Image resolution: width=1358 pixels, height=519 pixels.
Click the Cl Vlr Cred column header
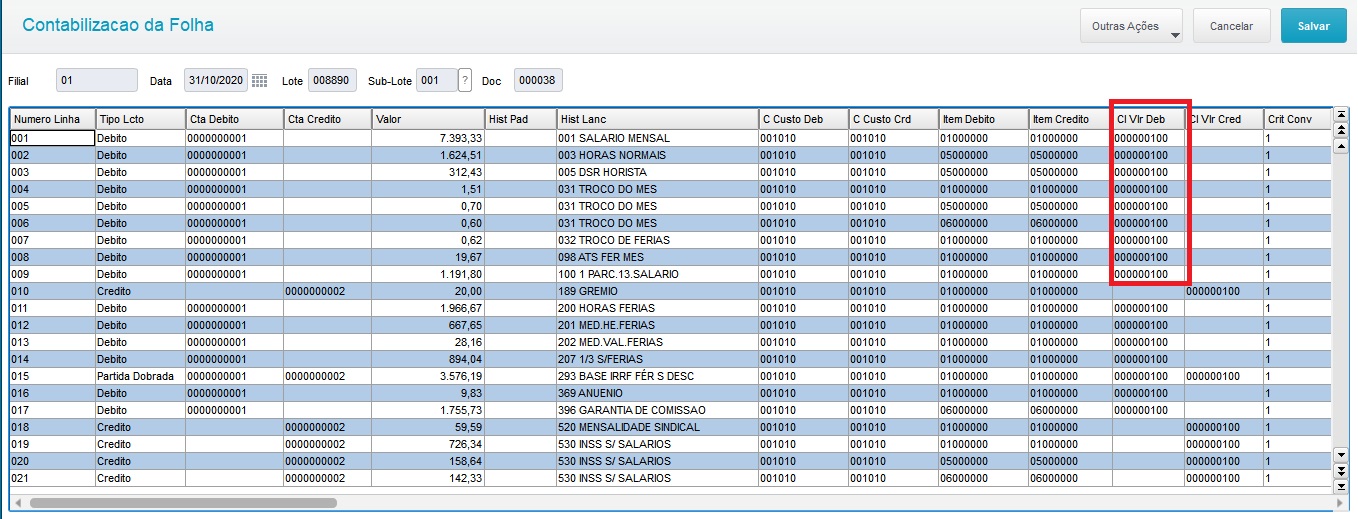pos(1225,119)
